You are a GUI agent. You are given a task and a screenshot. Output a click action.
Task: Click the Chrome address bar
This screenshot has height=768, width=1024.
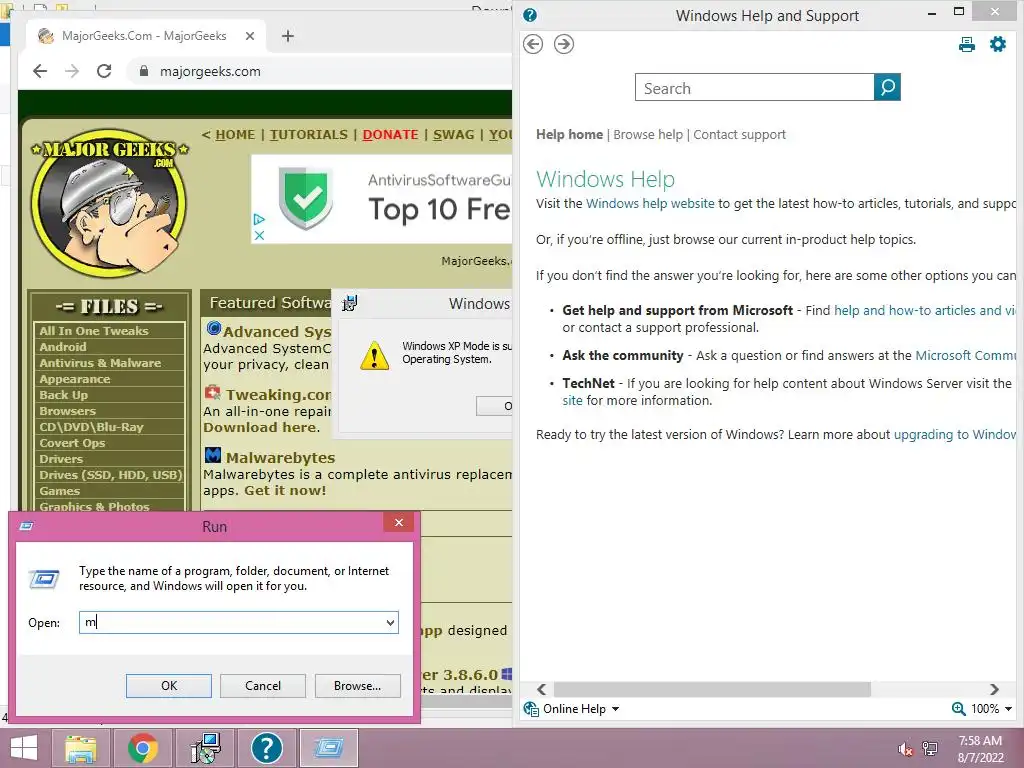[320, 71]
